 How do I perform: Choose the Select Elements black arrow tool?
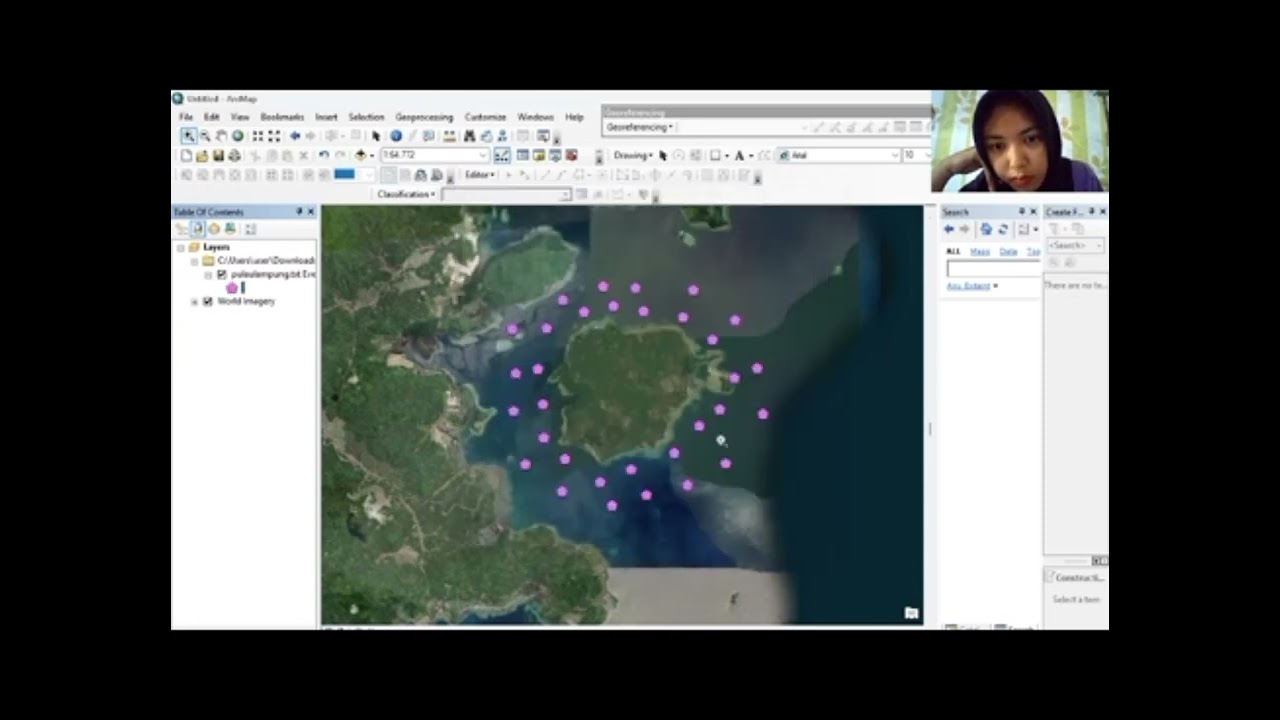[x=376, y=136]
